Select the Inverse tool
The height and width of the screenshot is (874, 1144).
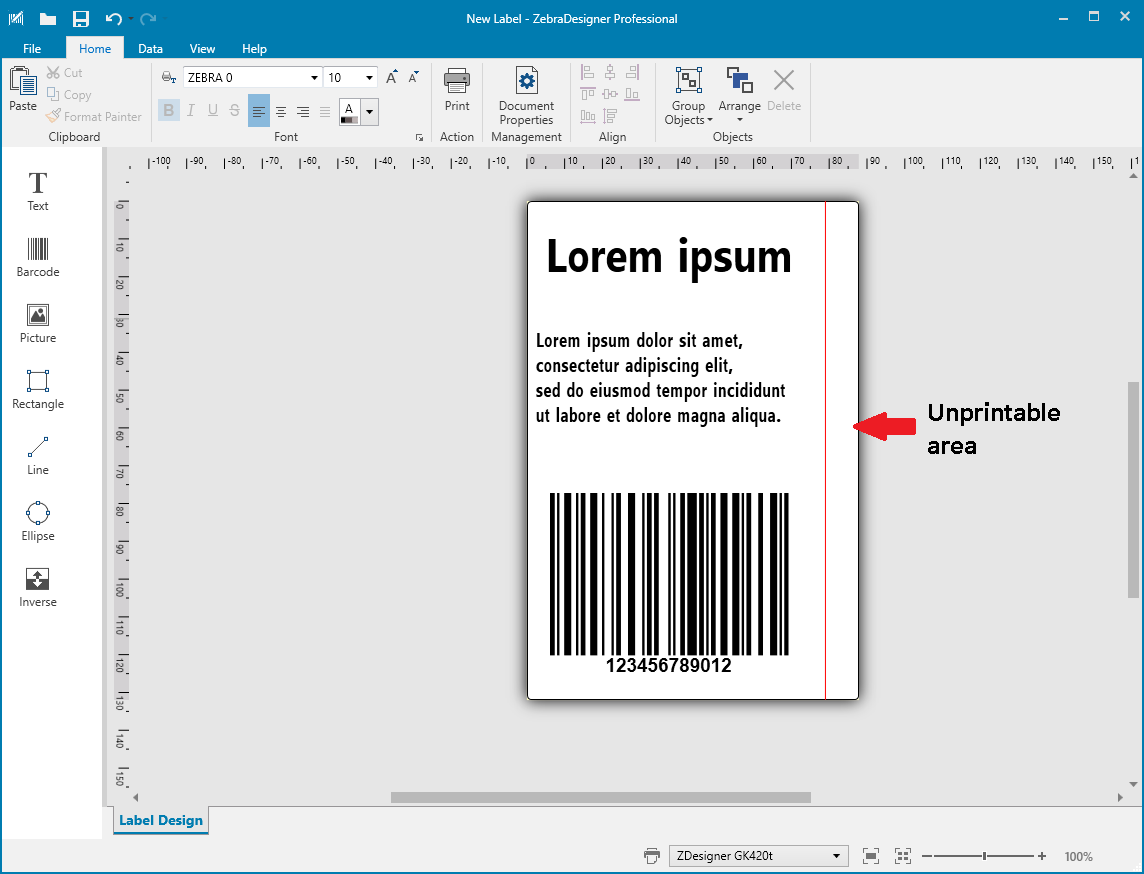(37, 584)
